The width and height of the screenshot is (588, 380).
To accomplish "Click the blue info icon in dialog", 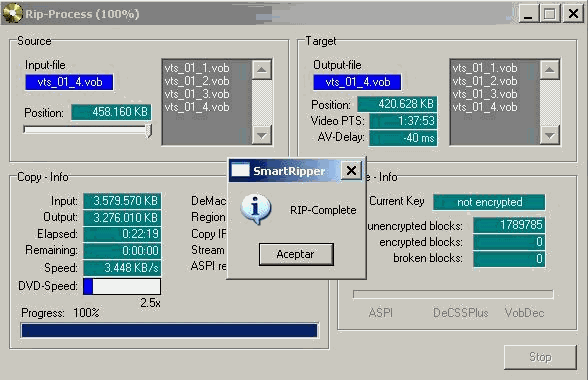I will click(x=256, y=209).
